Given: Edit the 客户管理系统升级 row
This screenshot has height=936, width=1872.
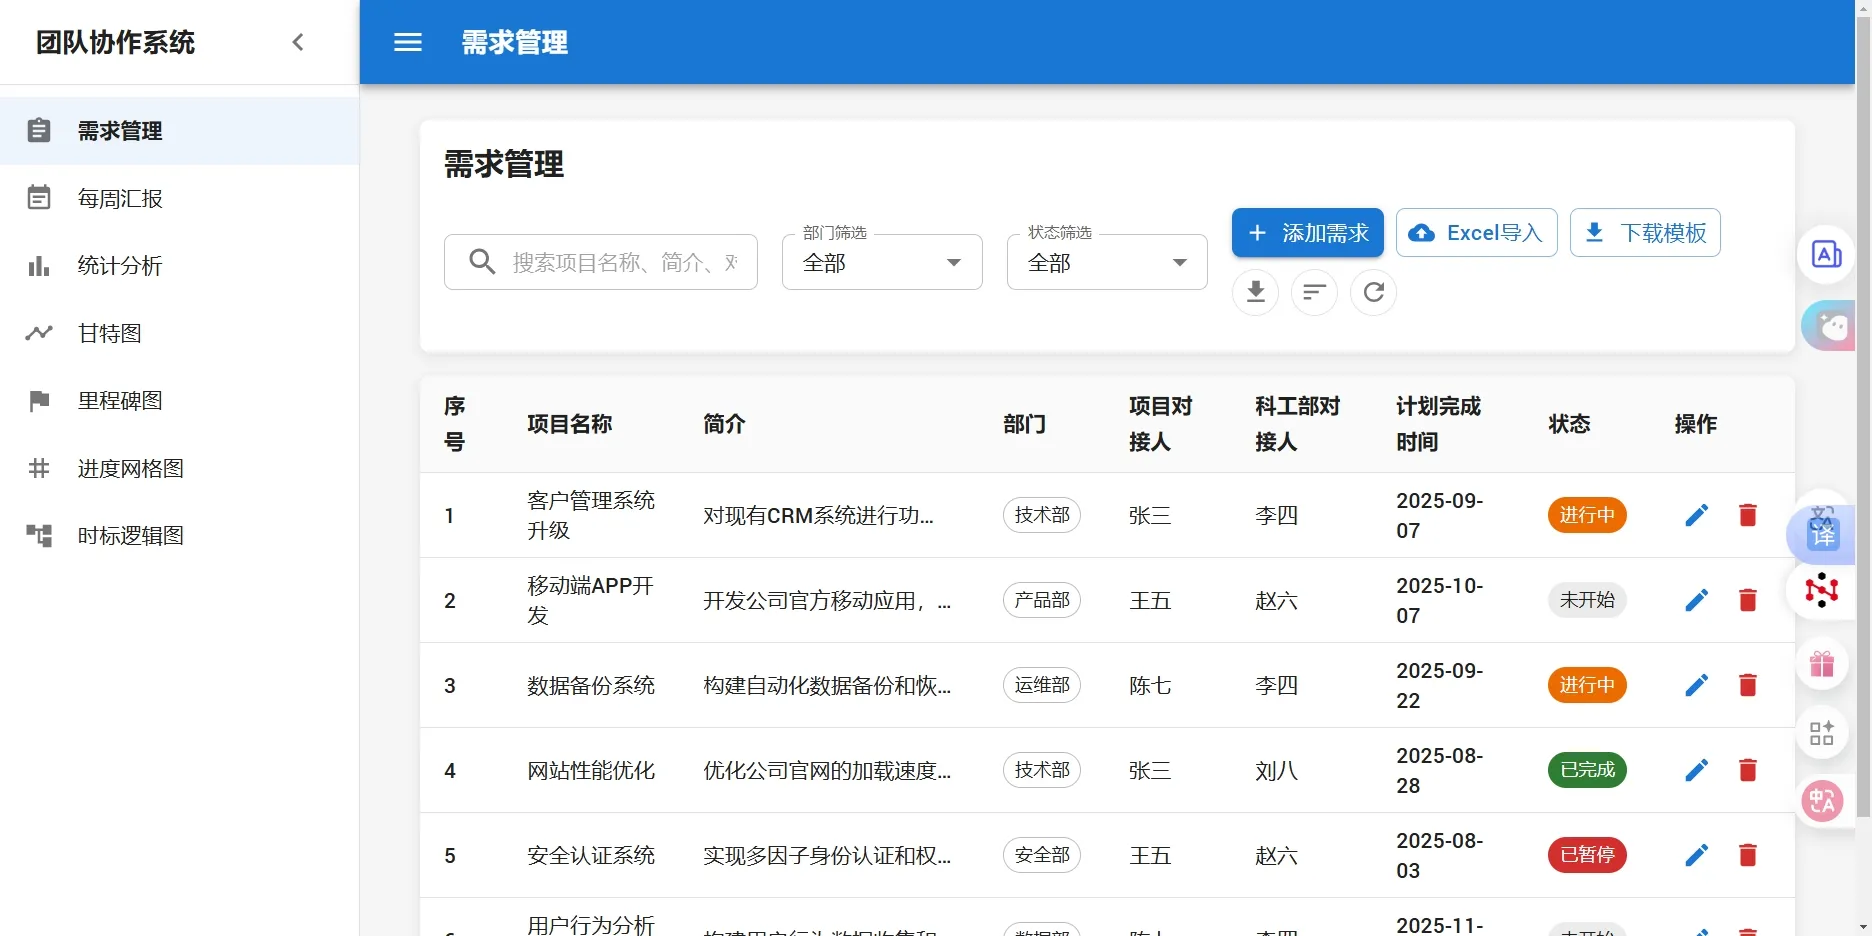Looking at the screenshot, I should point(1696,515).
